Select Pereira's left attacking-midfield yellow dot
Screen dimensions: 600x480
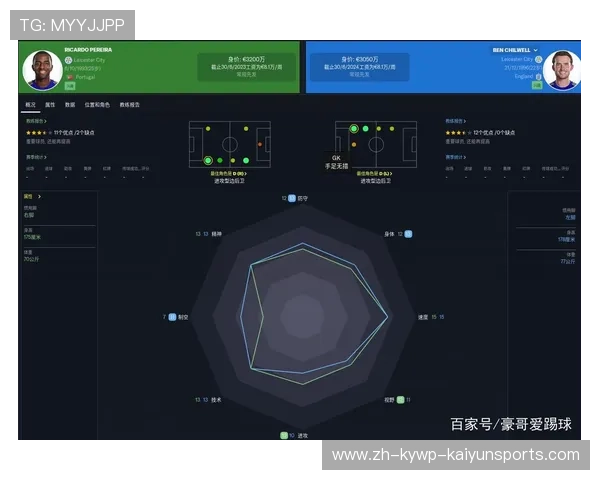(246, 129)
